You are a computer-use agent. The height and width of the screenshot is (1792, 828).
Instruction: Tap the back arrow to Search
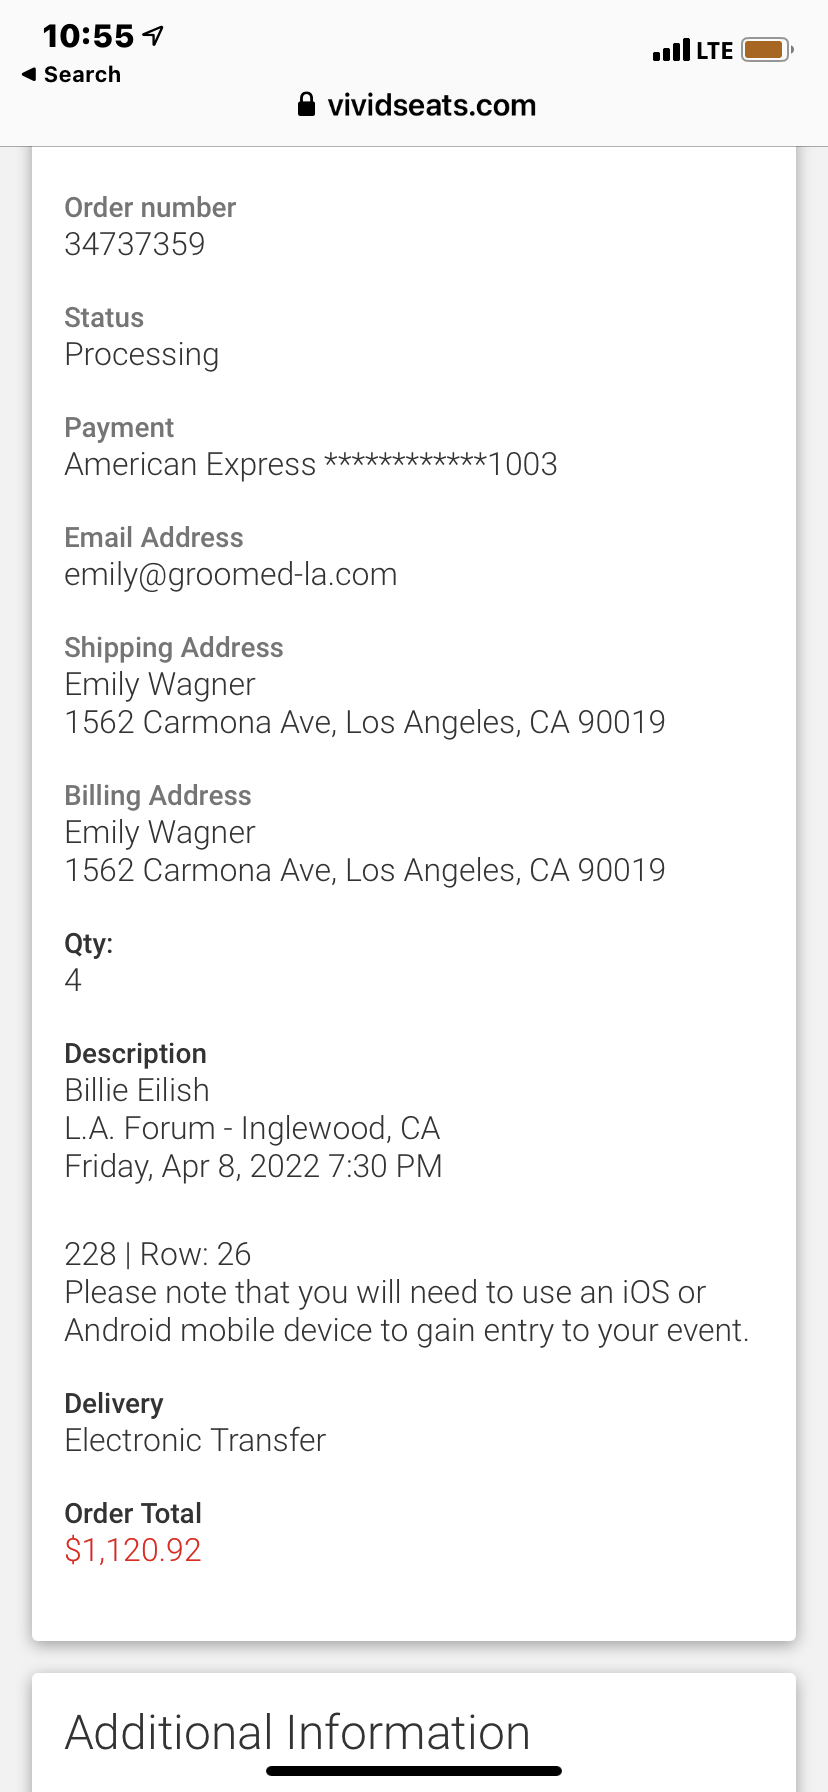coord(29,75)
